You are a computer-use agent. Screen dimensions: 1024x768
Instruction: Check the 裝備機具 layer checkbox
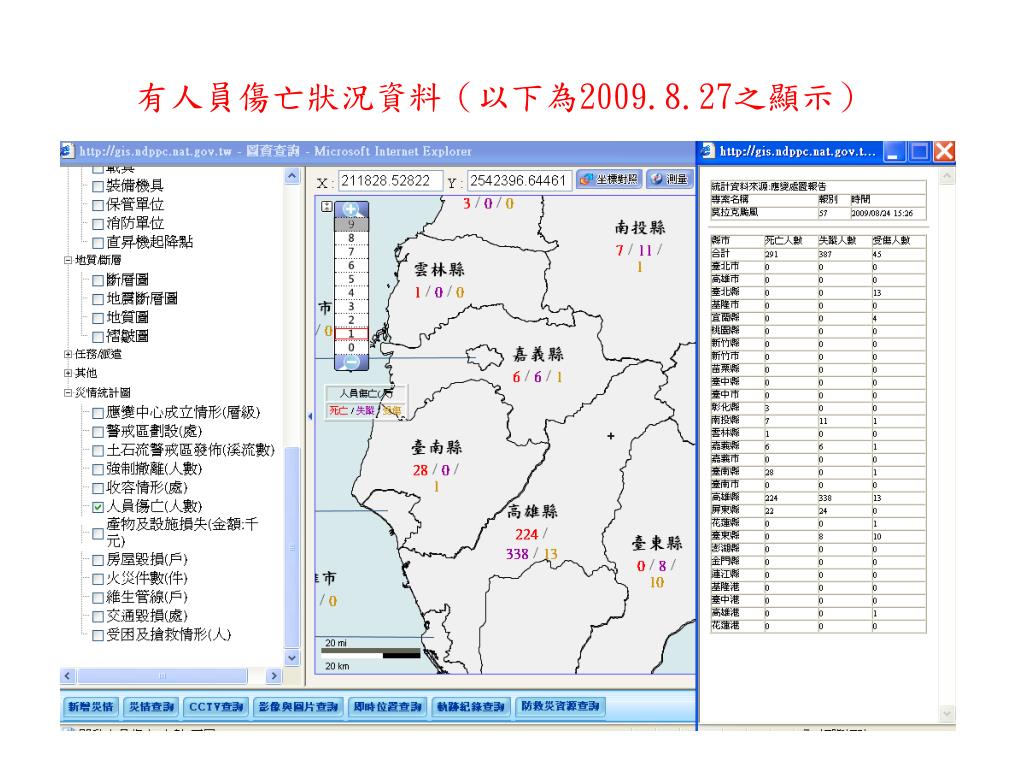click(x=98, y=187)
